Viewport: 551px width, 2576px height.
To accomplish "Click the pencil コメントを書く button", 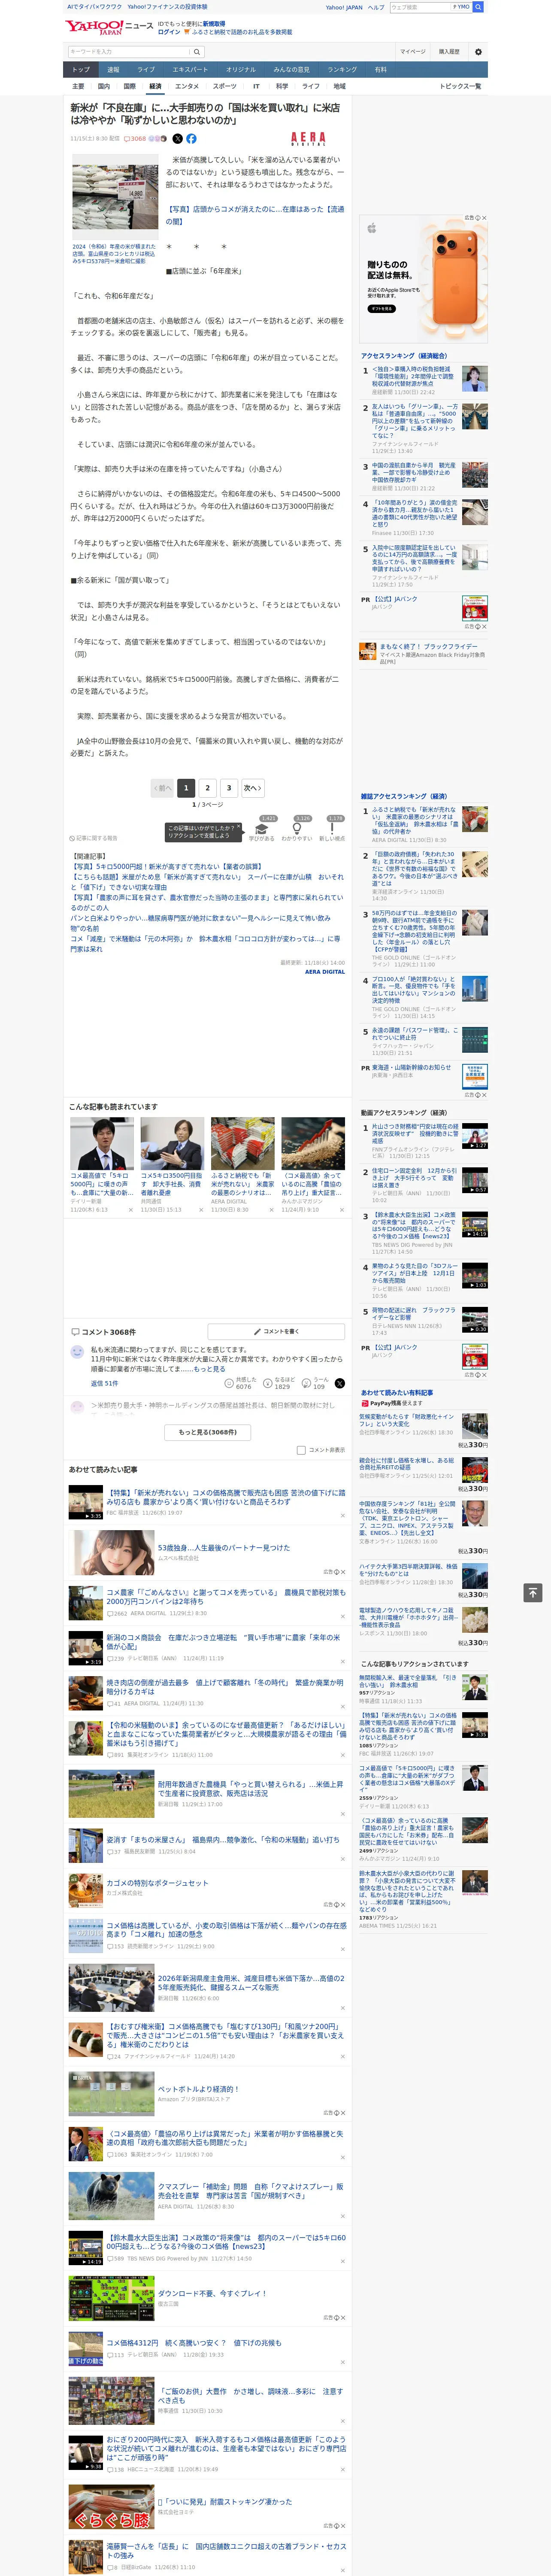I will point(276,1331).
